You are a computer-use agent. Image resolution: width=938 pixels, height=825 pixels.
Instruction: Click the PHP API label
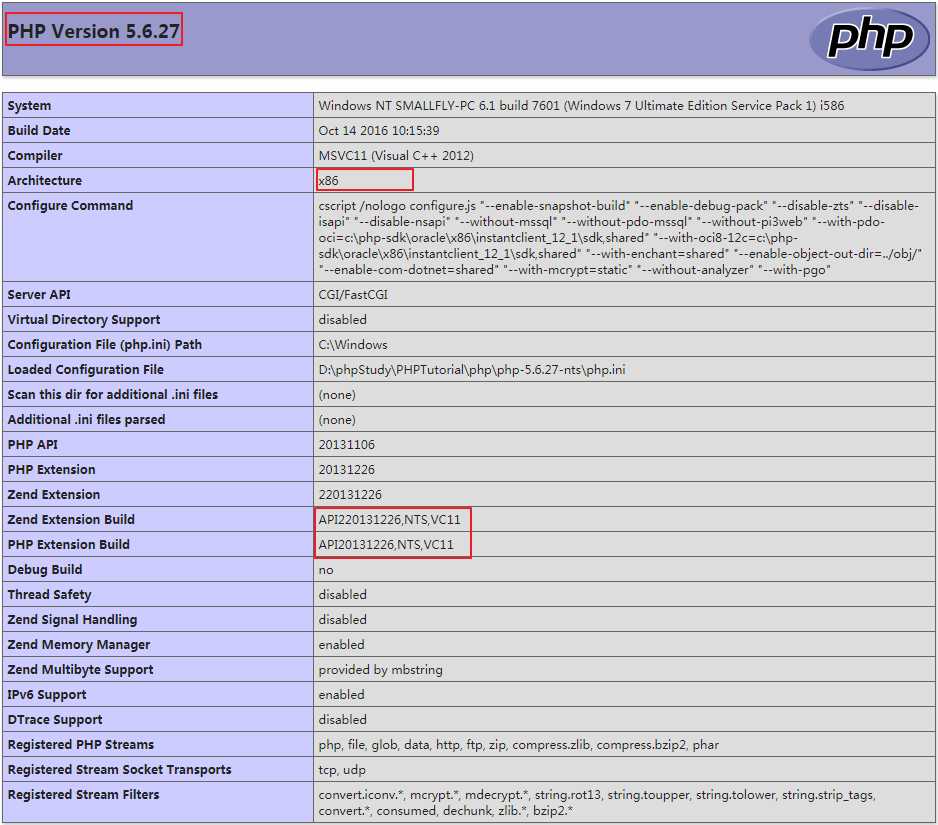pyautogui.click(x=33, y=445)
